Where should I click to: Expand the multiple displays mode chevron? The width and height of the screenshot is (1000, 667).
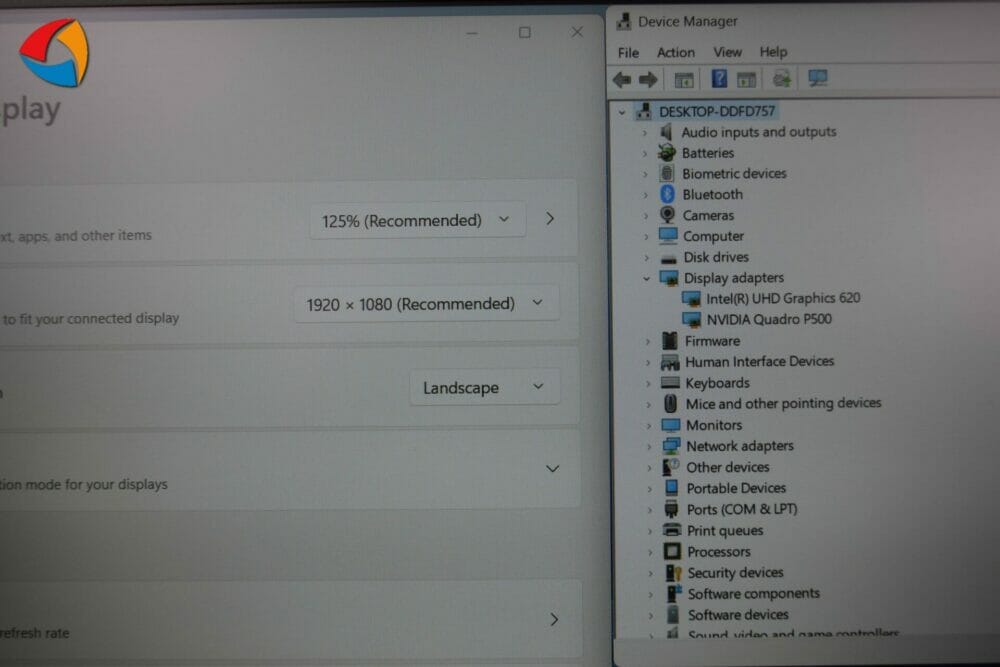[552, 469]
